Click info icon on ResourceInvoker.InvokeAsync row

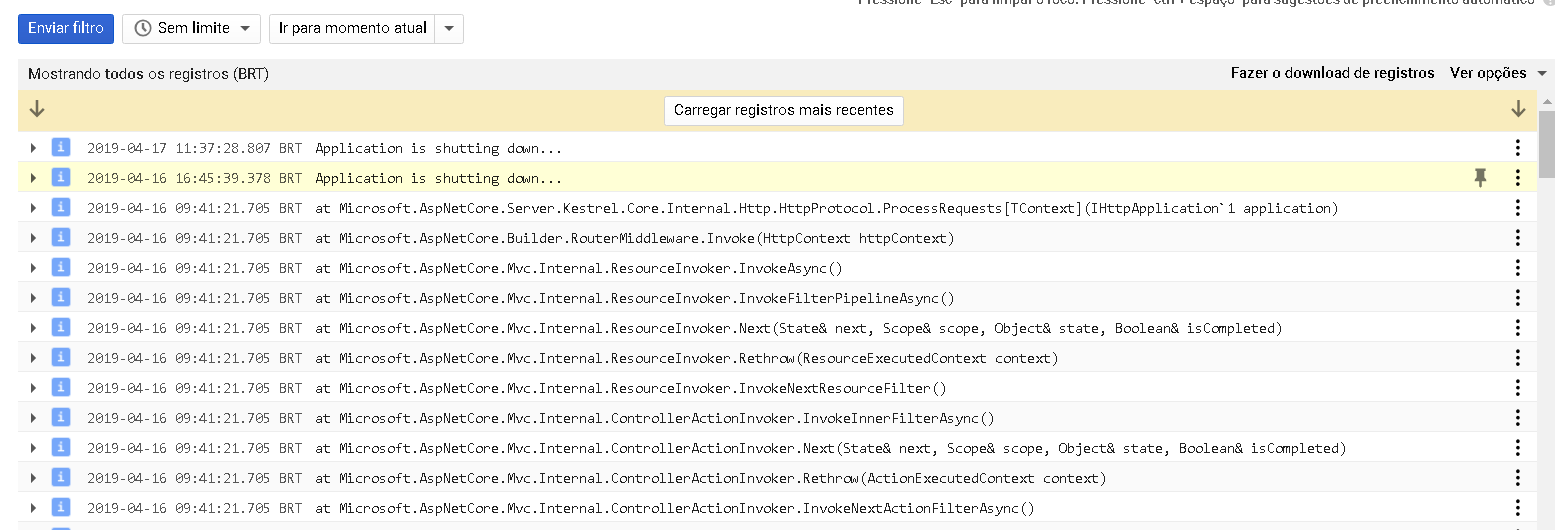click(x=61, y=267)
